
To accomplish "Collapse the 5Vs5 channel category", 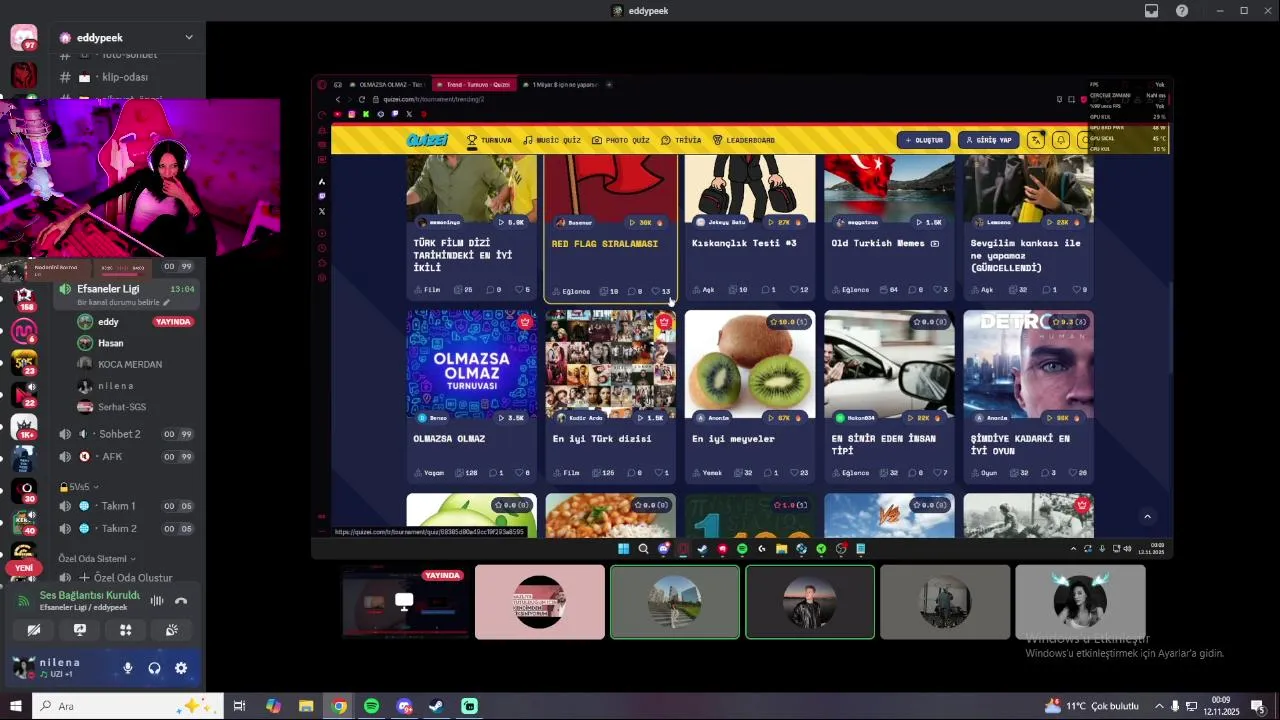I will point(79,486).
